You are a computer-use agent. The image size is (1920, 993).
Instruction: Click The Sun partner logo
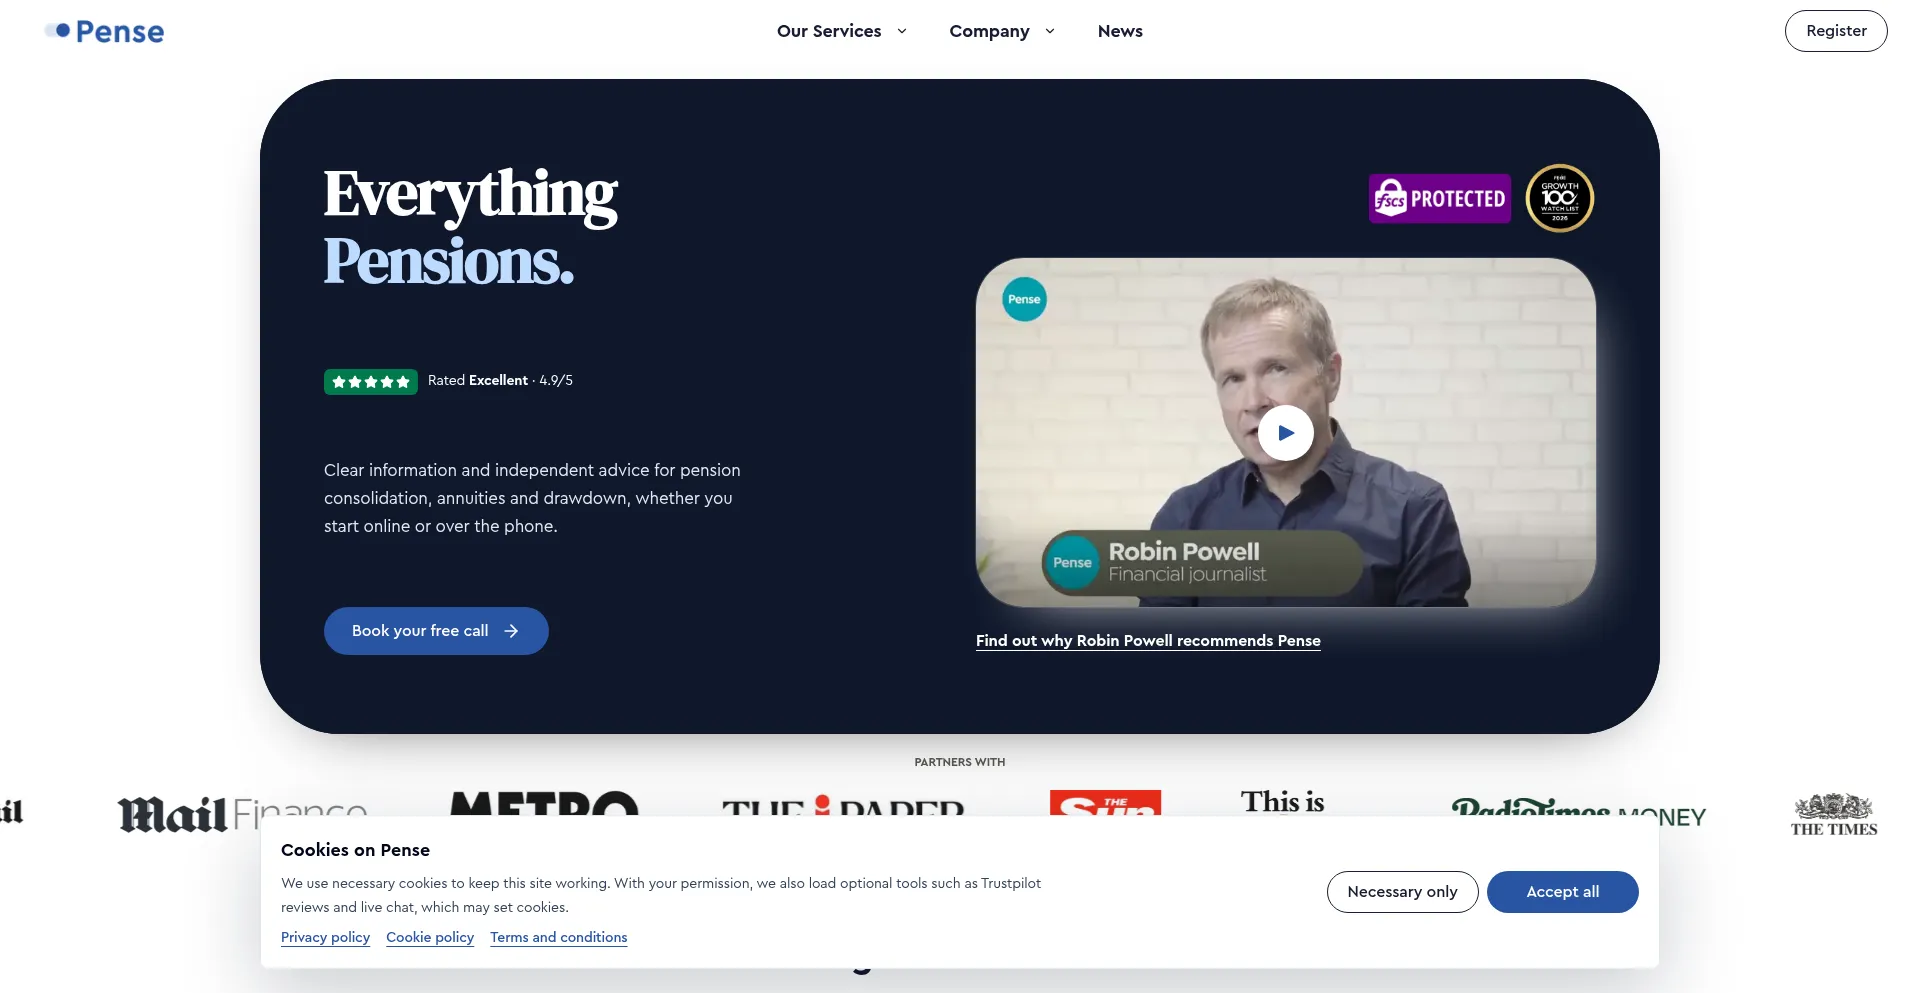pyautogui.click(x=1105, y=803)
